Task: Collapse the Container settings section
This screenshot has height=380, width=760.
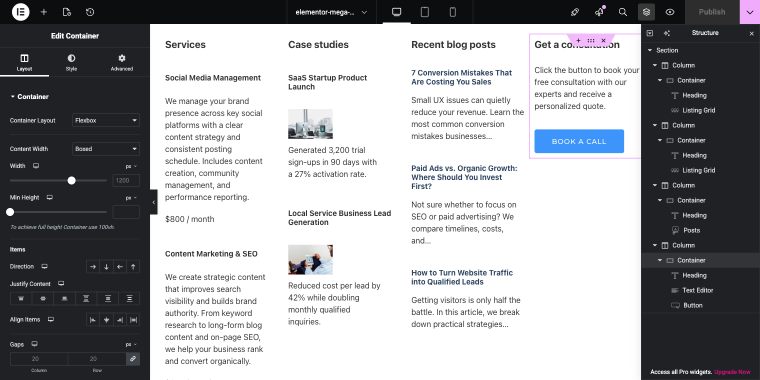Action: pyautogui.click(x=30, y=96)
